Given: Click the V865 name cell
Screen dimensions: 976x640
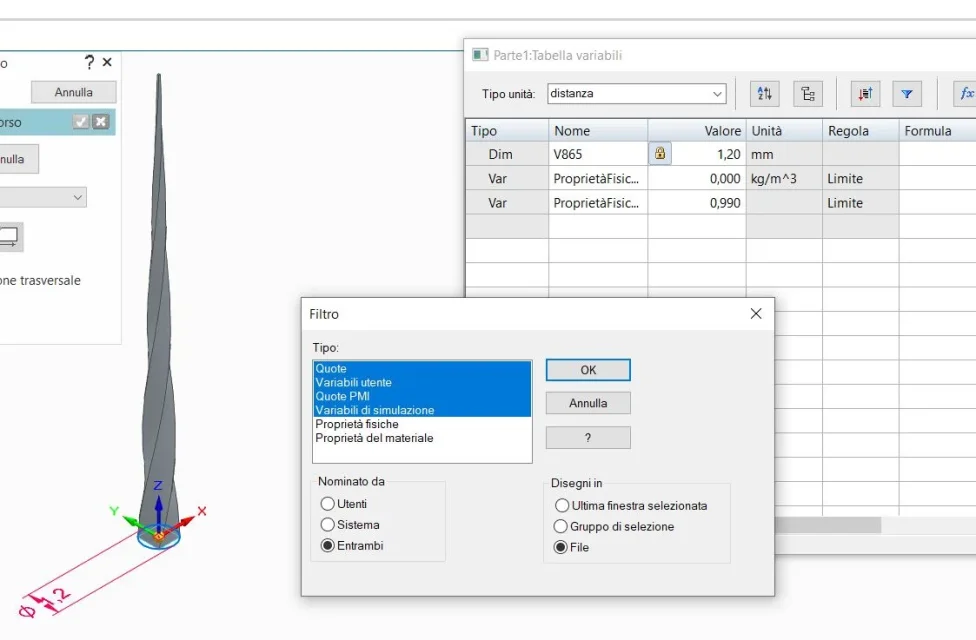Looking at the screenshot, I should pos(598,154).
